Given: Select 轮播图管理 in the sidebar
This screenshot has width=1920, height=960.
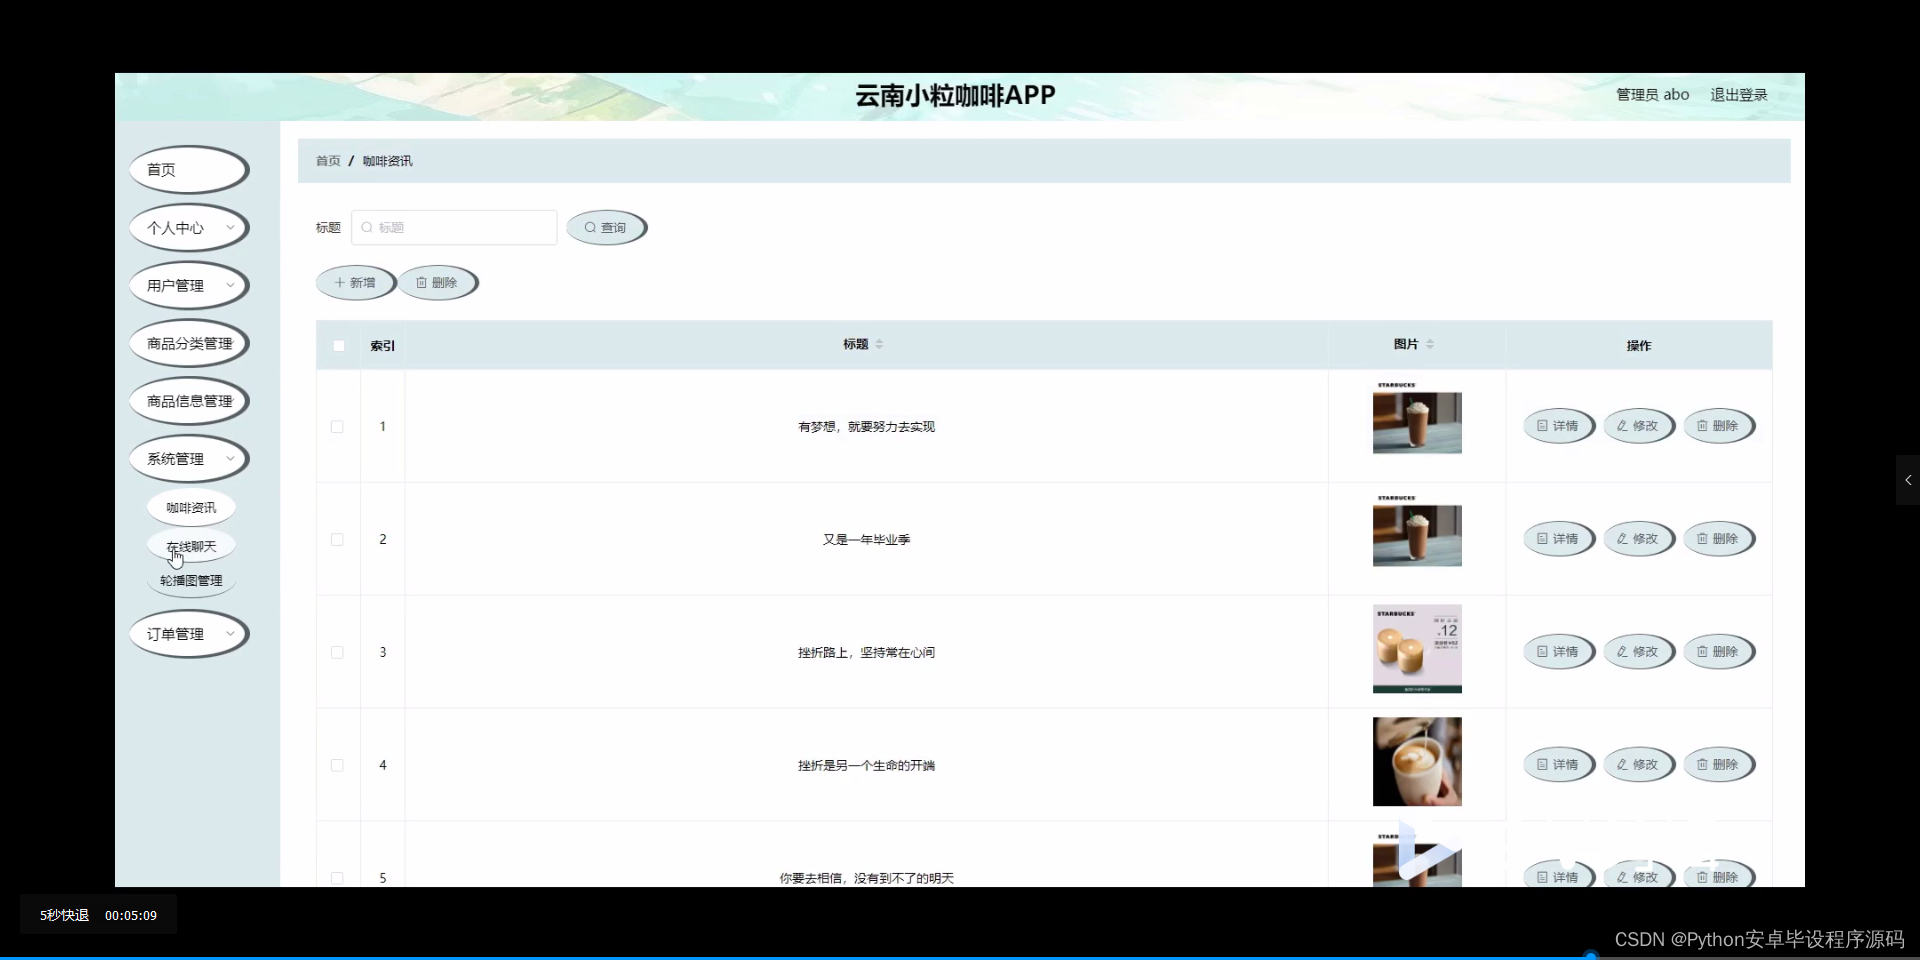Looking at the screenshot, I should tap(190, 580).
